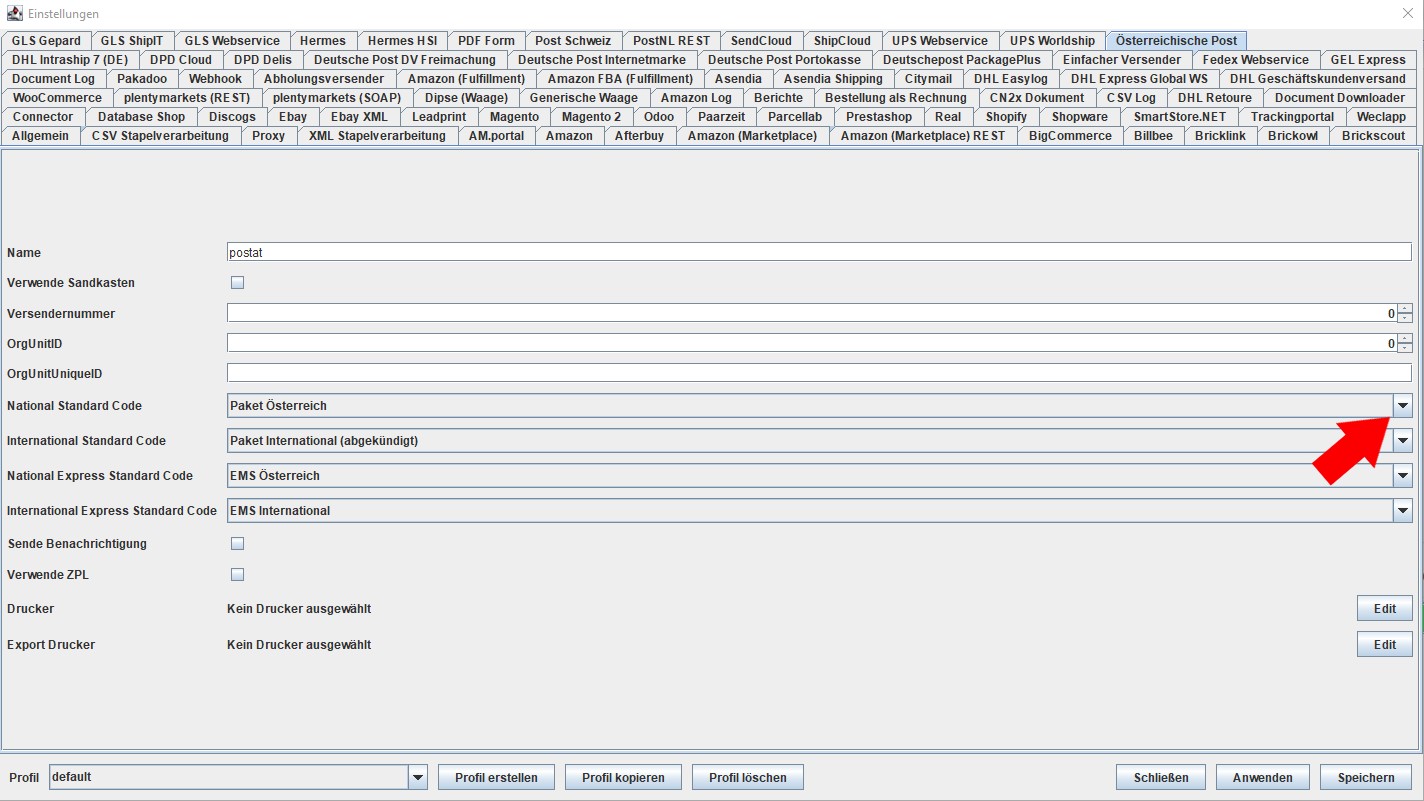Switch to the SendCloud tab

(x=761, y=41)
